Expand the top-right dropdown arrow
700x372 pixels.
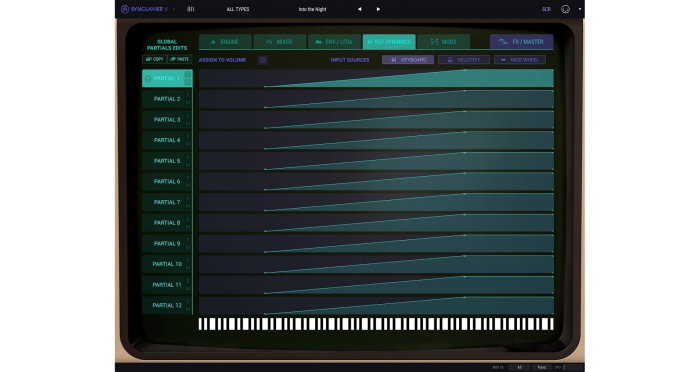click(x=579, y=9)
